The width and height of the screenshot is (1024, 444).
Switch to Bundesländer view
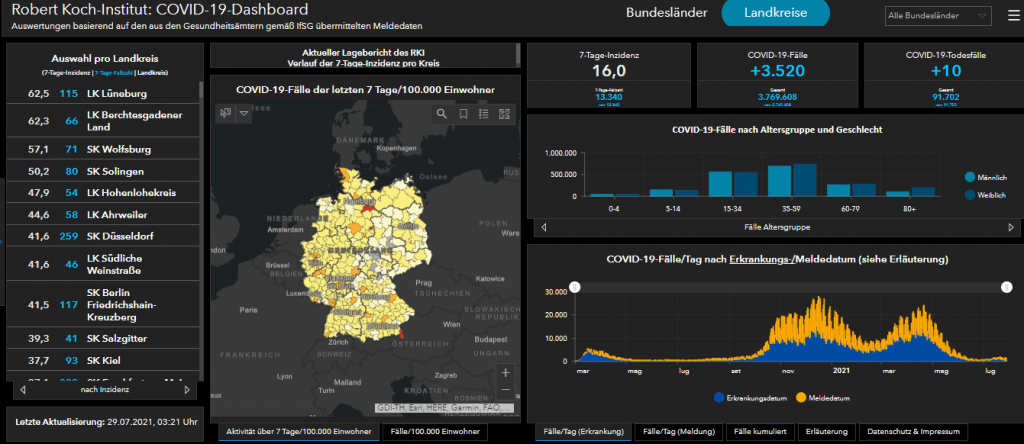(666, 12)
